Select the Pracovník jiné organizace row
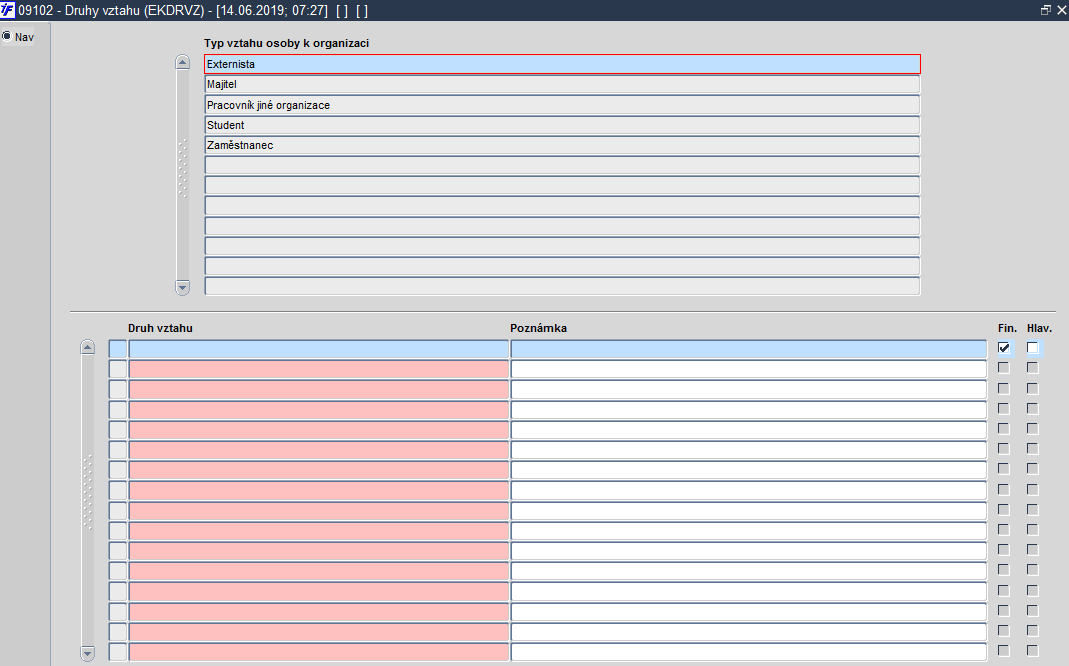 (562, 105)
